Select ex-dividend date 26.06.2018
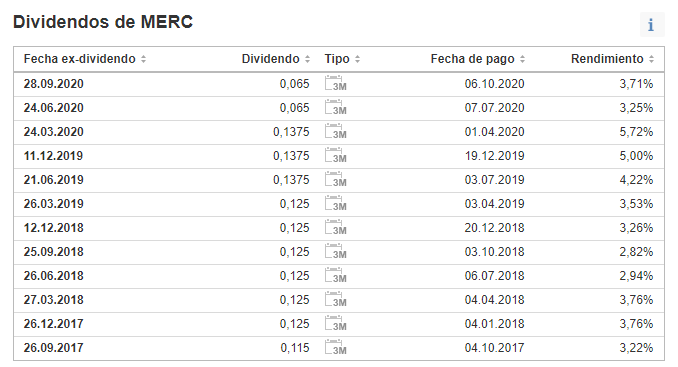The height and width of the screenshot is (367, 678). [x=54, y=276]
